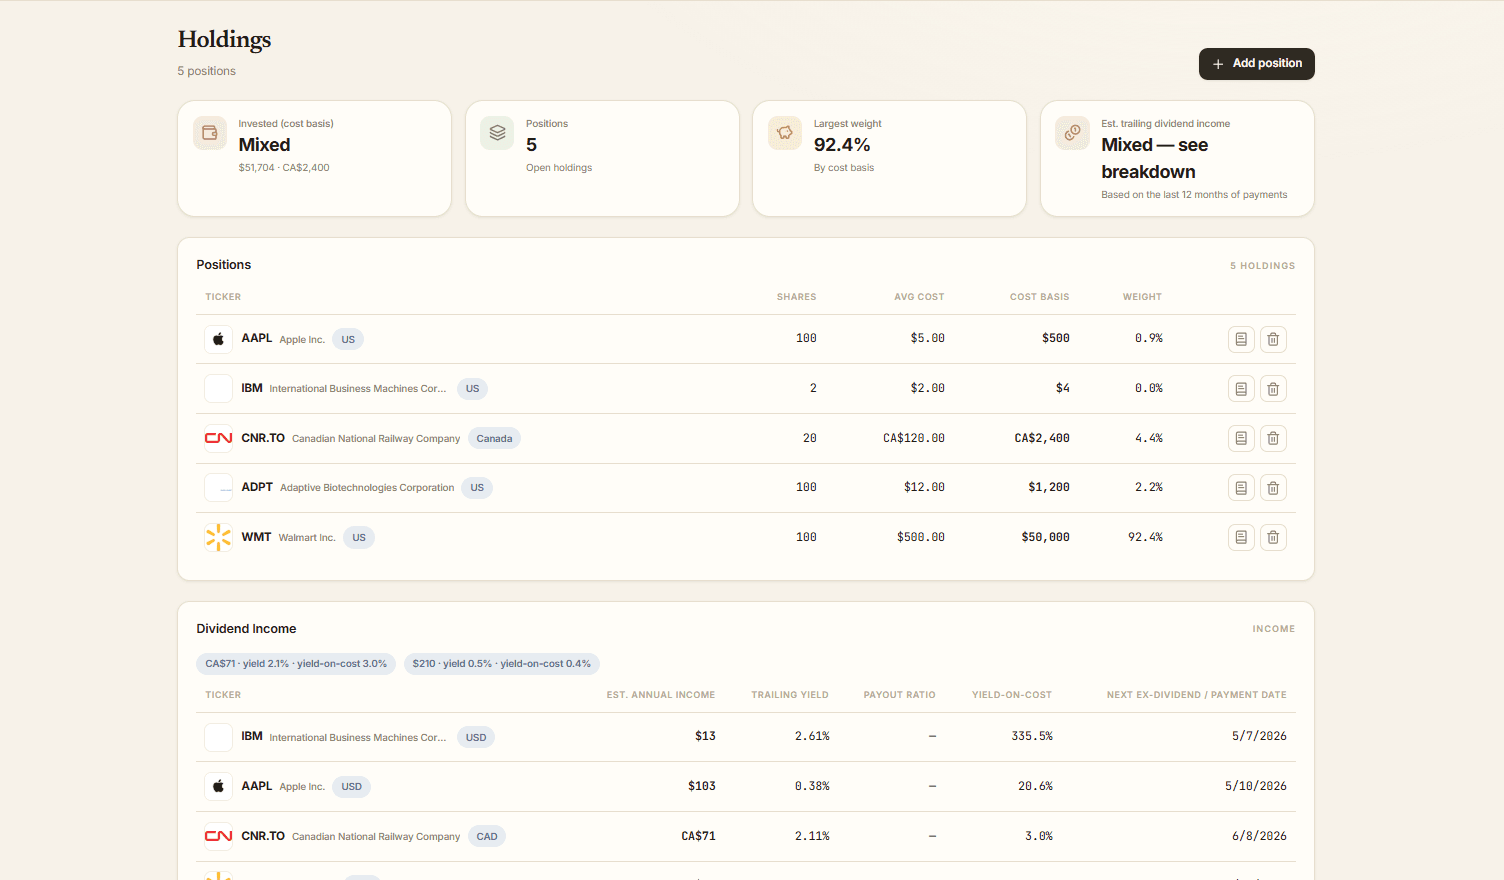
Task: Open transactions icon for AAPL row
Action: tap(1241, 339)
